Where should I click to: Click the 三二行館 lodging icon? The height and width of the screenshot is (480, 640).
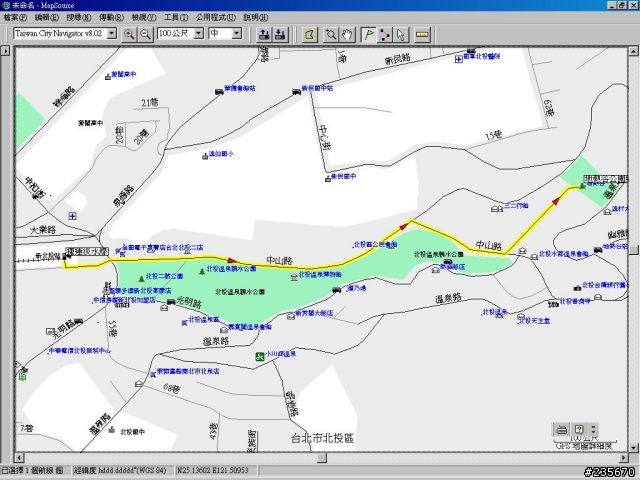(497, 209)
